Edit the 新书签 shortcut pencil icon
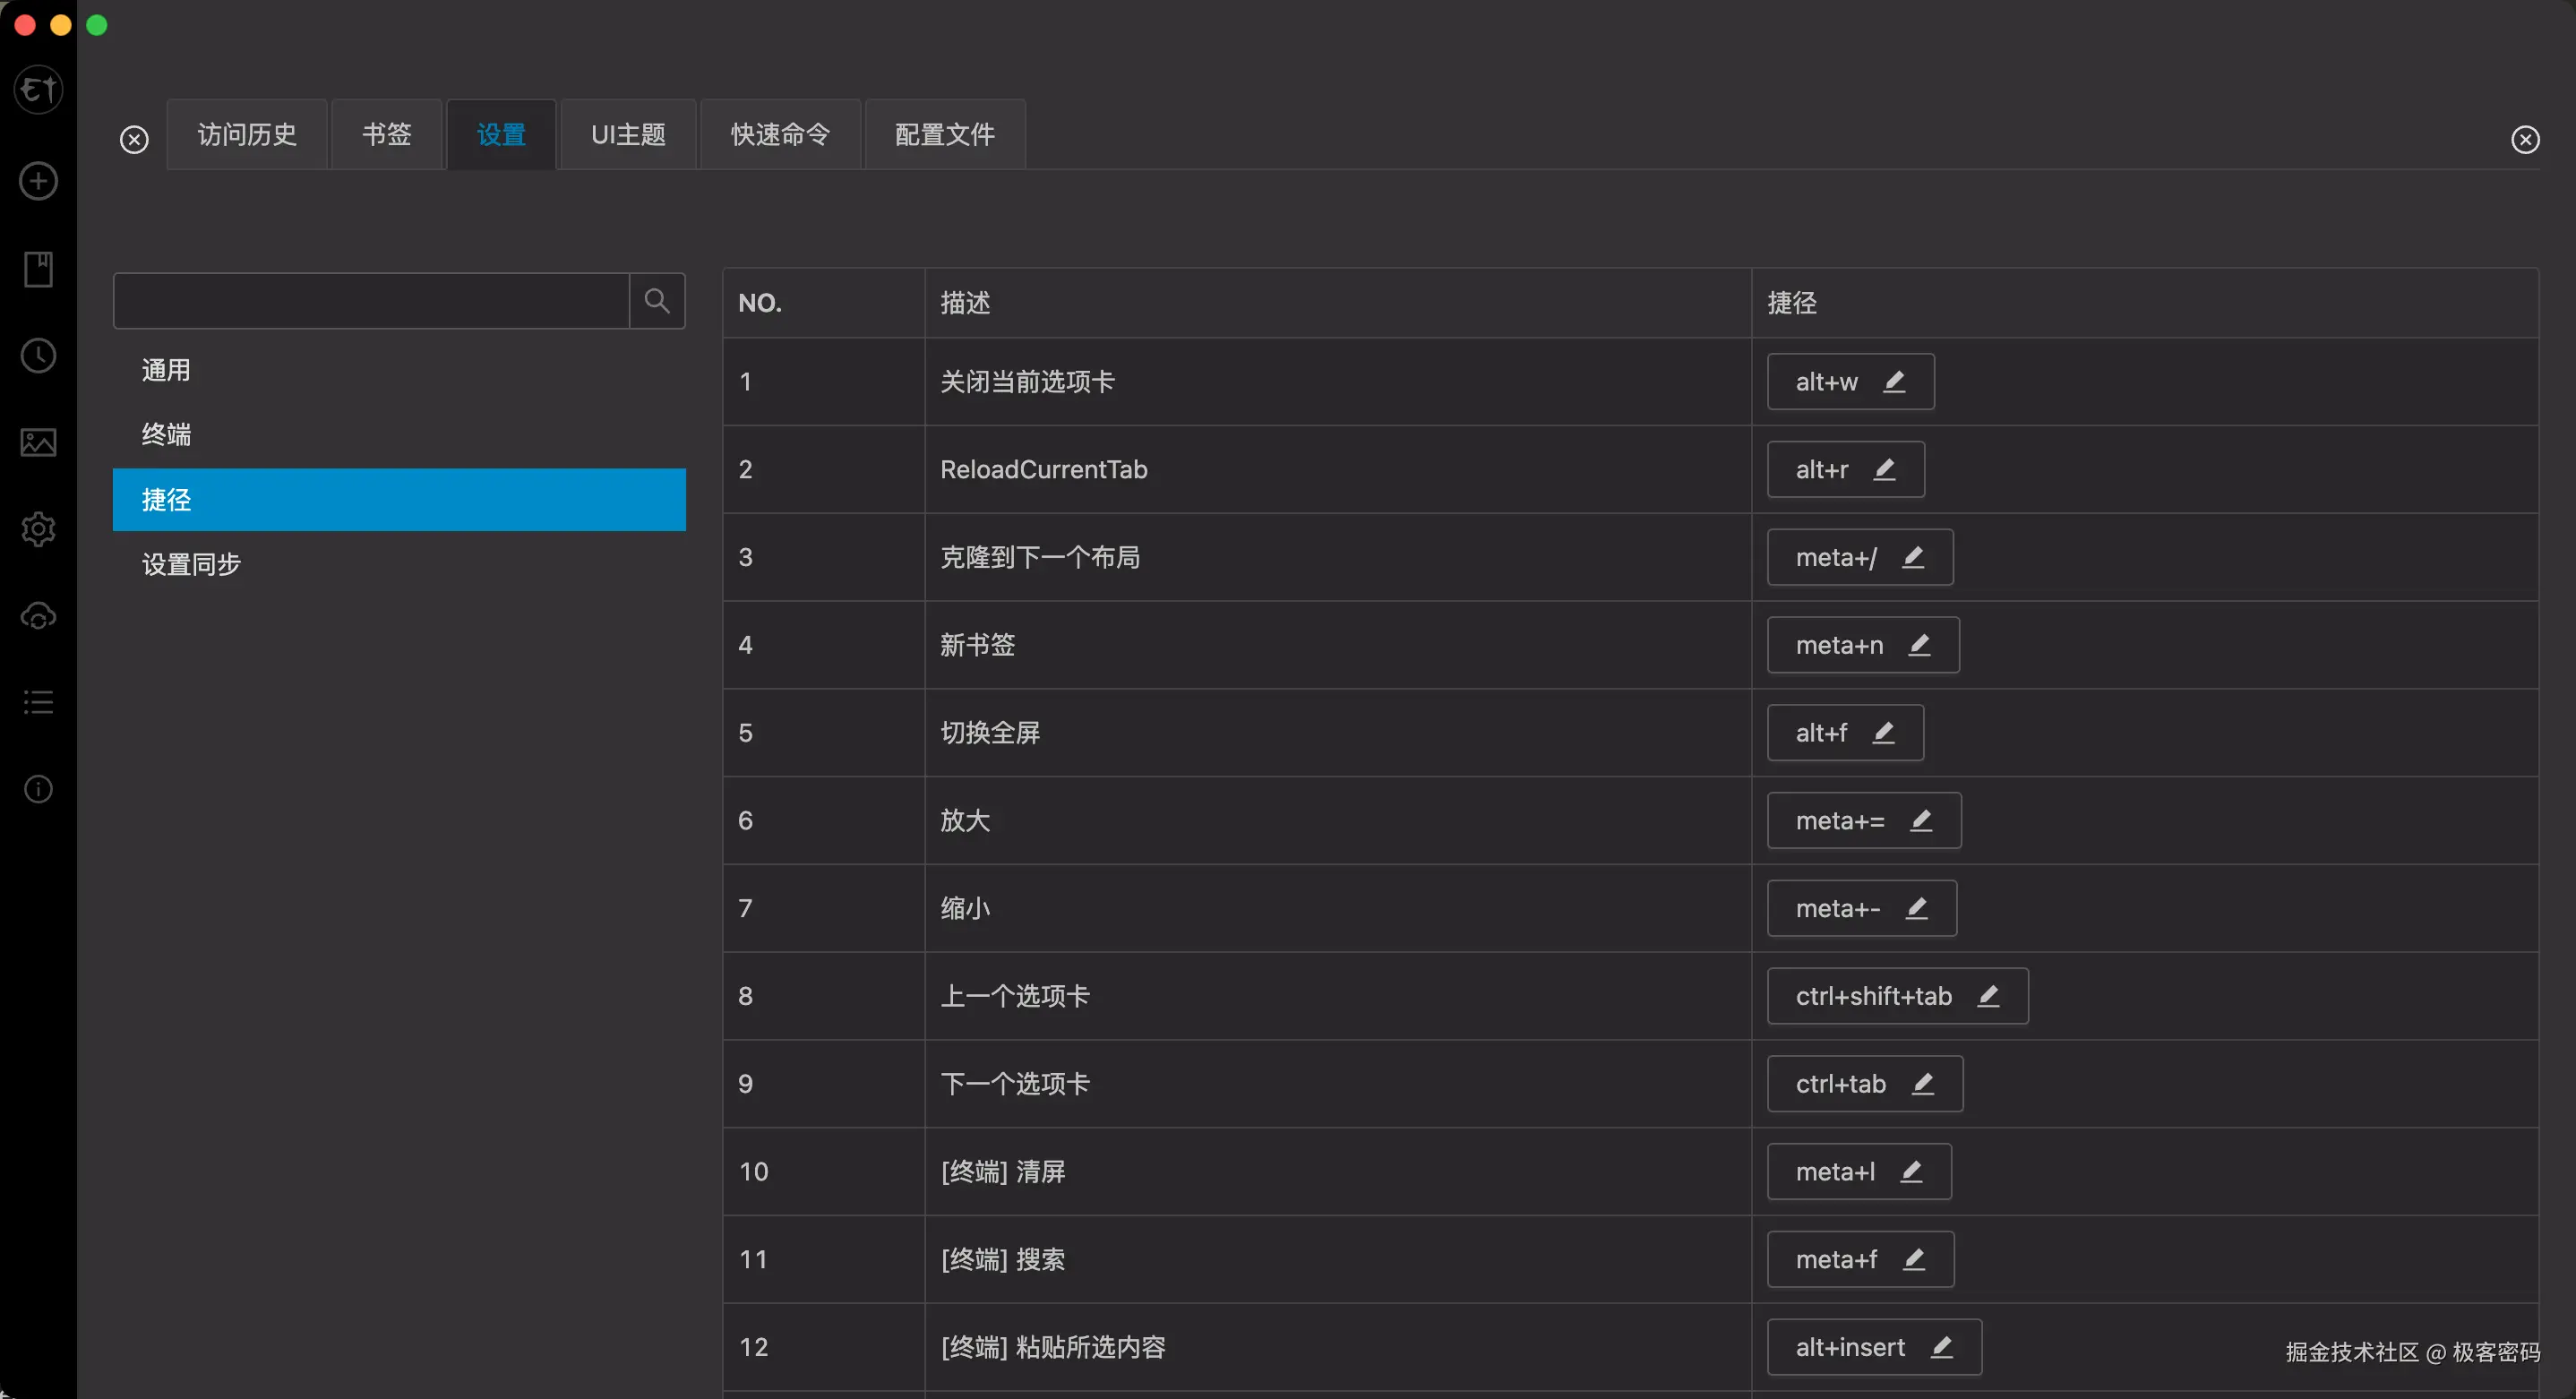 pyautogui.click(x=1920, y=645)
